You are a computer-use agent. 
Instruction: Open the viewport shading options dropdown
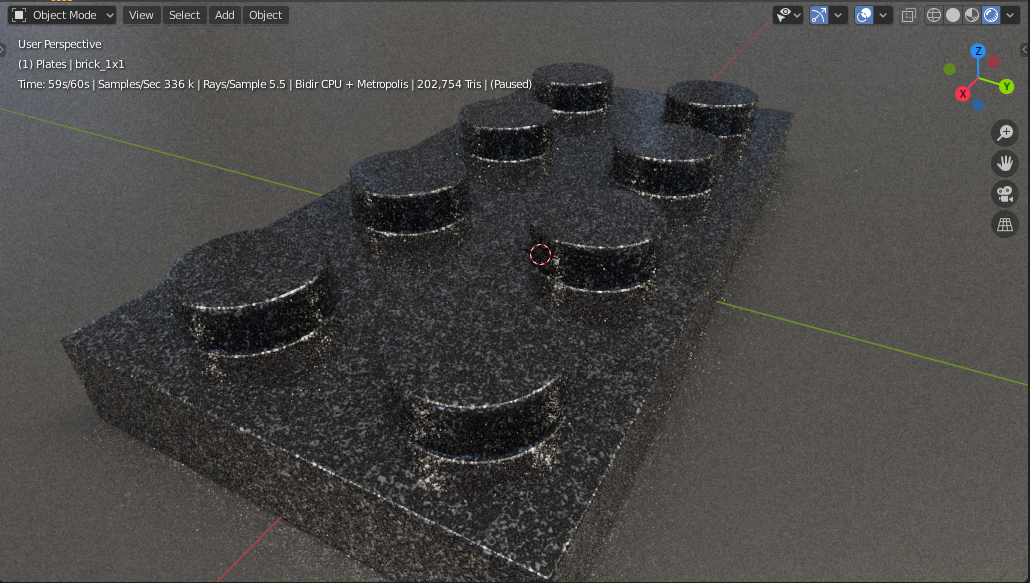click(x=1010, y=15)
